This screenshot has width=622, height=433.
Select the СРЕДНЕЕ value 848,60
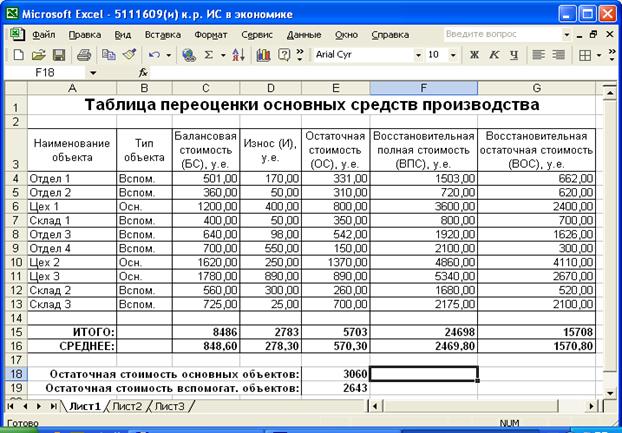click(x=206, y=346)
